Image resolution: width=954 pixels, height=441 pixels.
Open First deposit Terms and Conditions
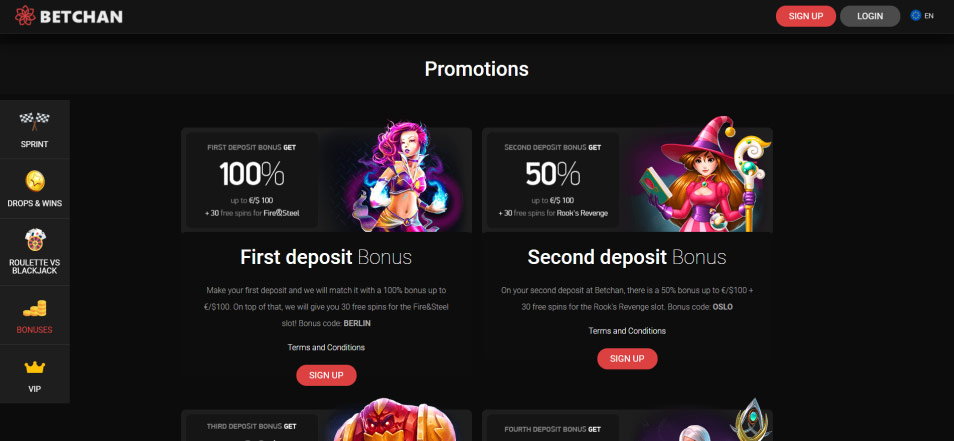point(326,347)
